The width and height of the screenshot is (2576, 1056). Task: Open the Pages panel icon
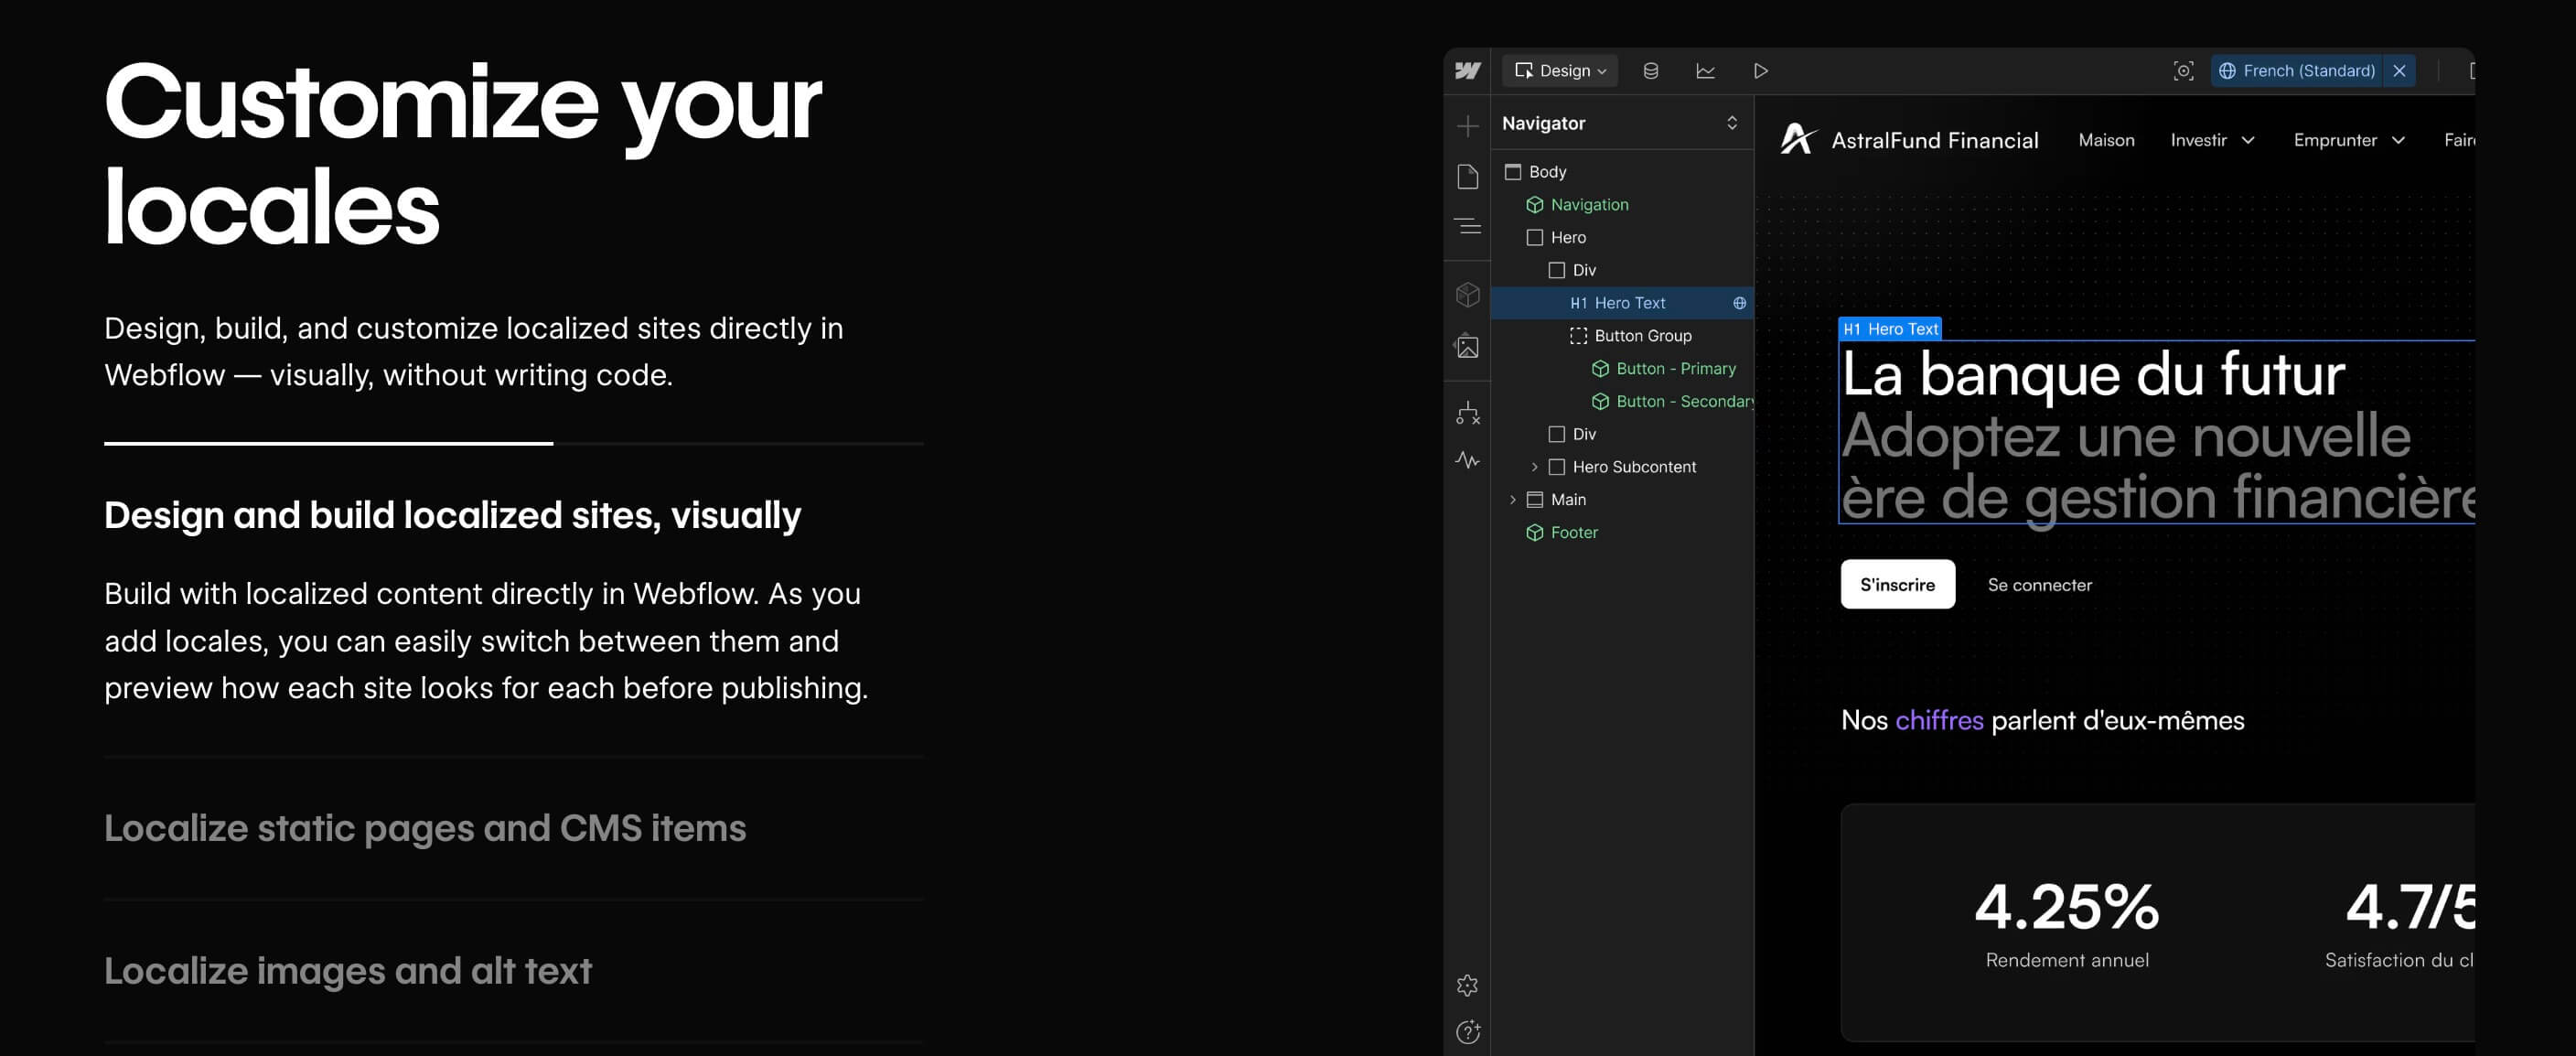1467,176
